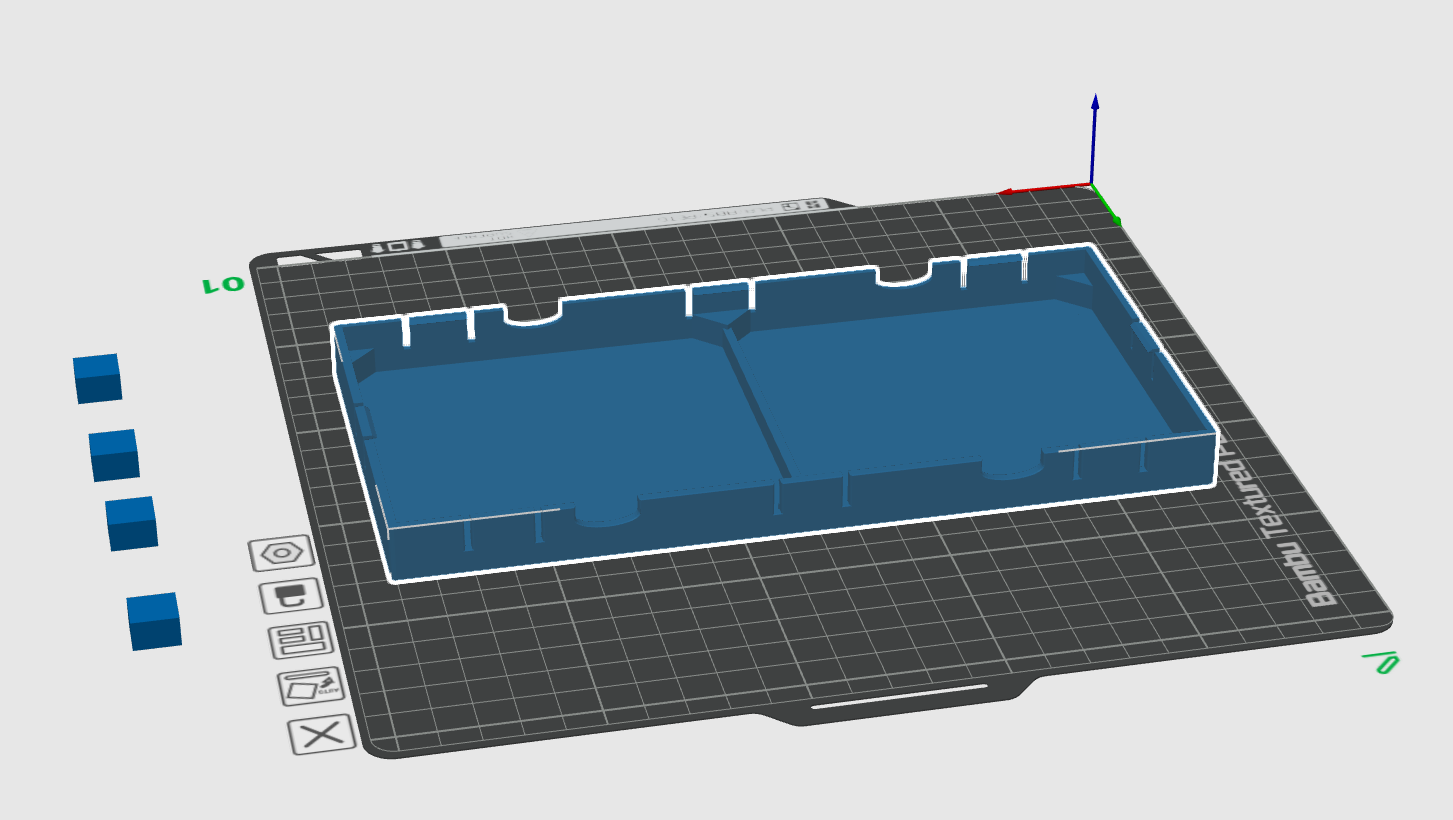Click the arrange objects icon beside the plate

300,641
